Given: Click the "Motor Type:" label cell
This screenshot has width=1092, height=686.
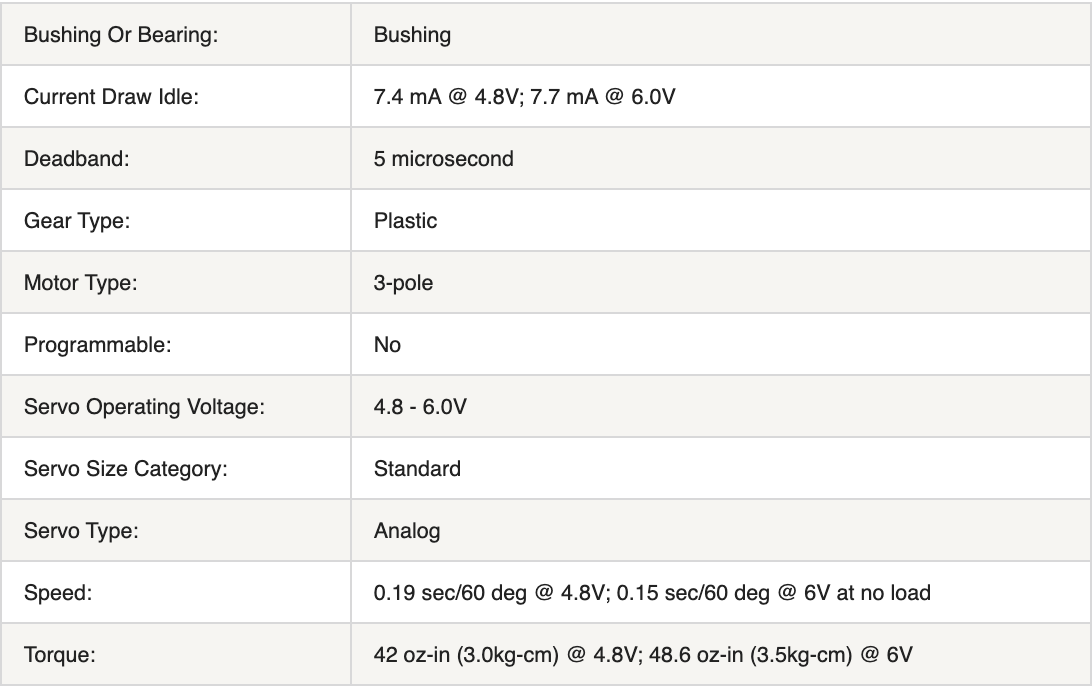Looking at the screenshot, I should pos(80,283).
